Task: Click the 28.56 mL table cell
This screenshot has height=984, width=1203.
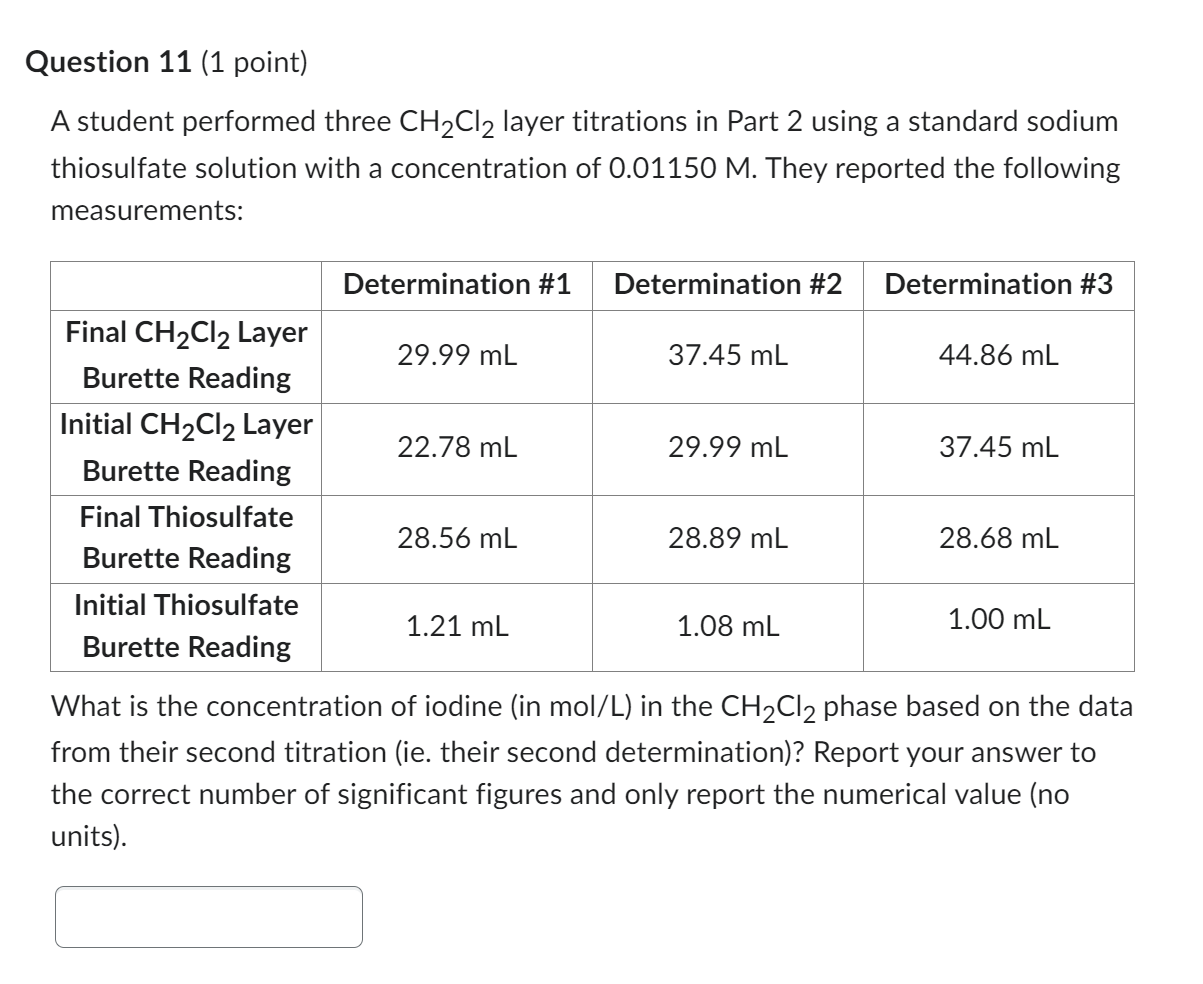Action: click(457, 538)
